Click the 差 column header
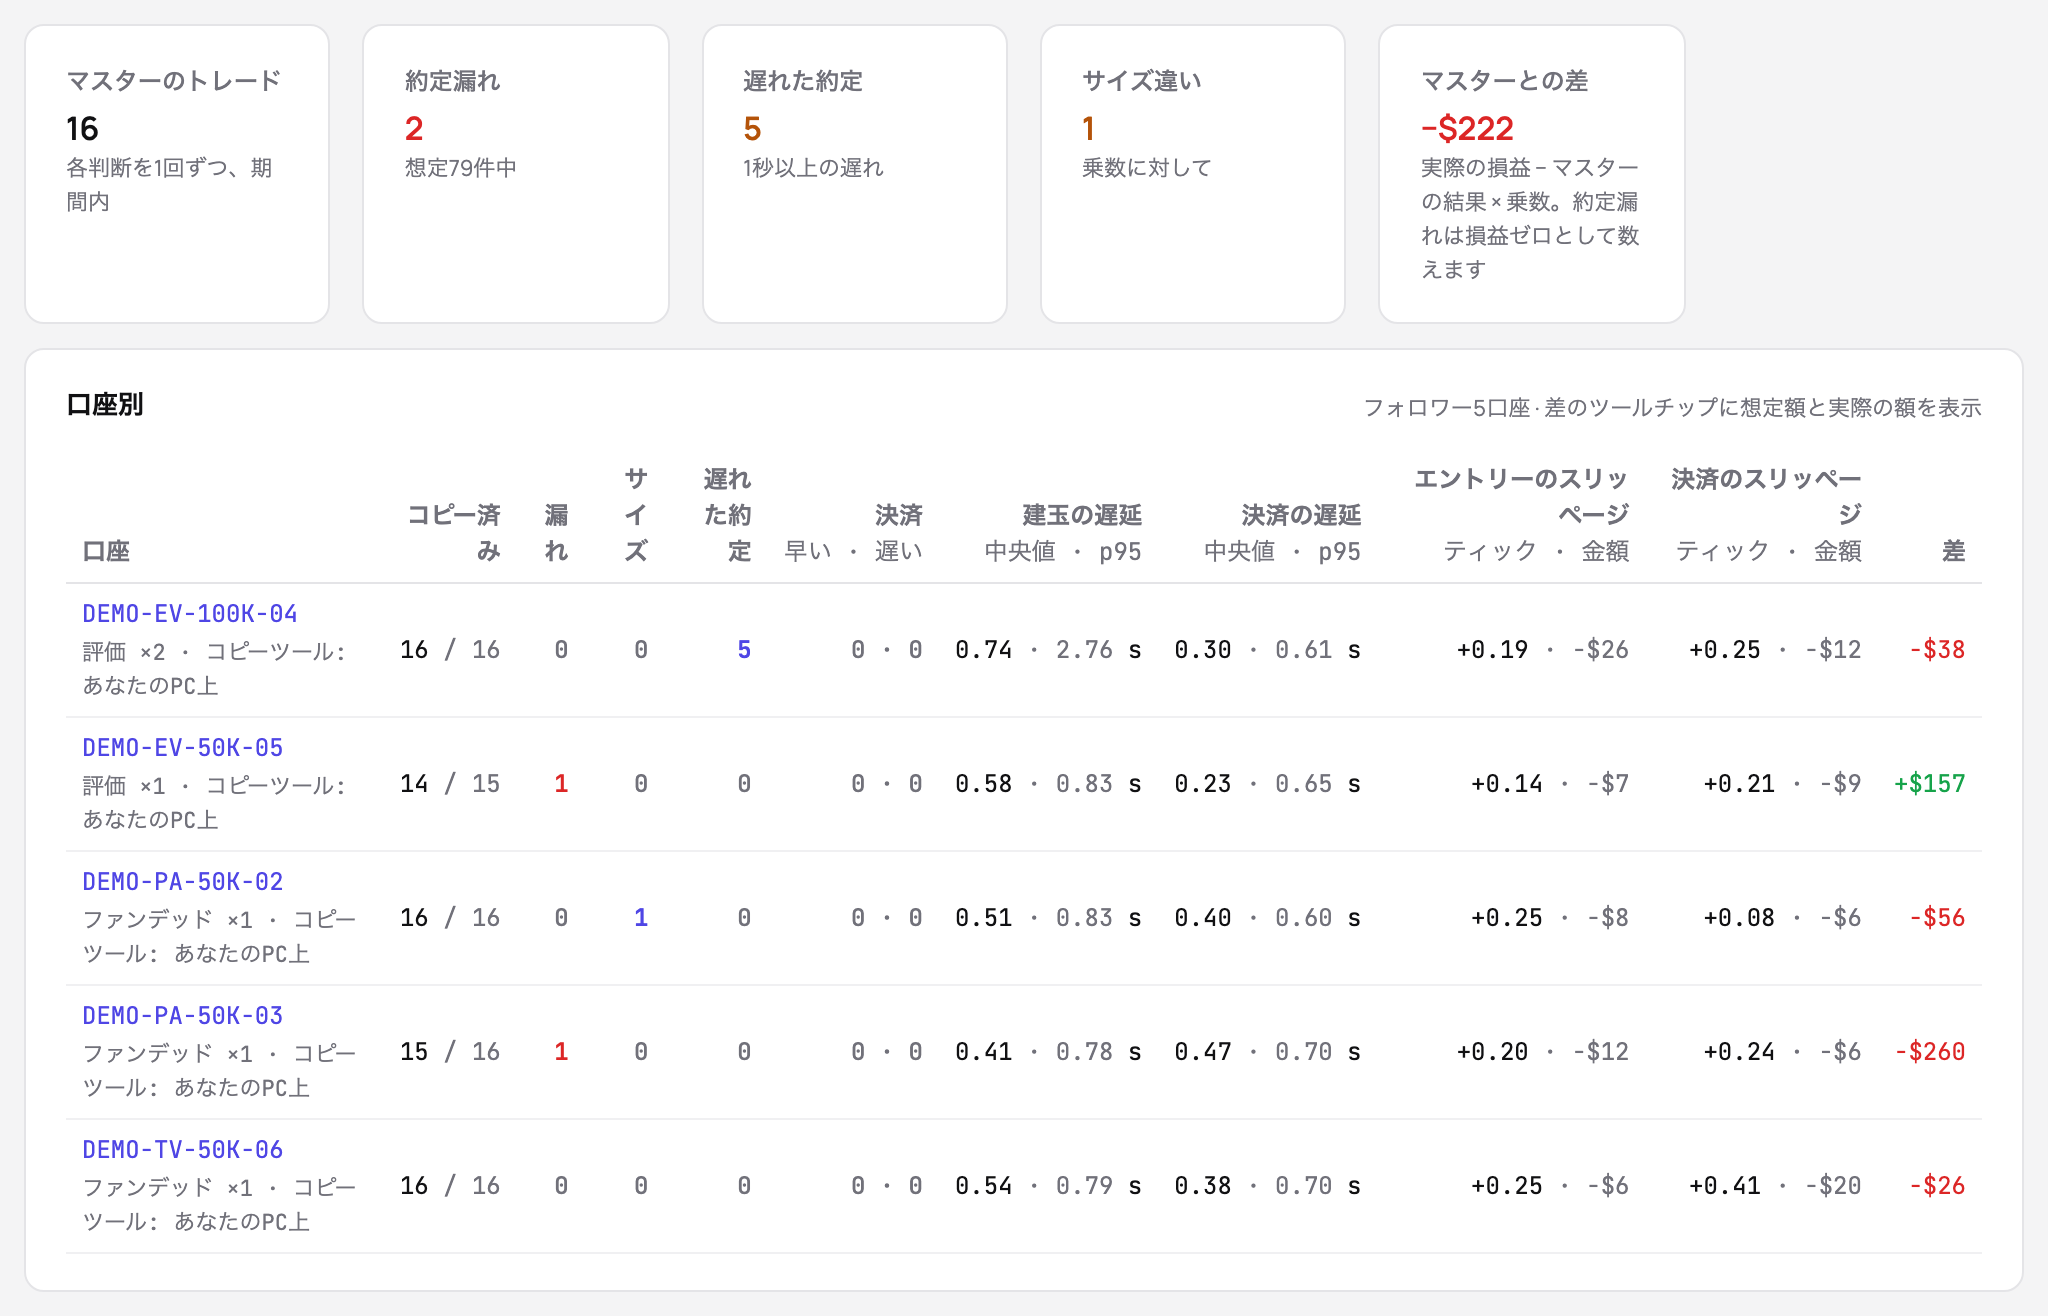The height and width of the screenshot is (1316, 2048). (1954, 551)
